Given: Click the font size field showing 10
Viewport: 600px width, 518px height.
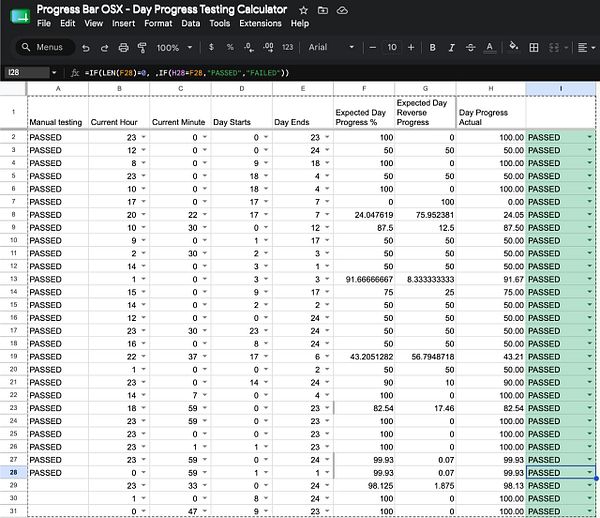Looking at the screenshot, I should (392, 47).
